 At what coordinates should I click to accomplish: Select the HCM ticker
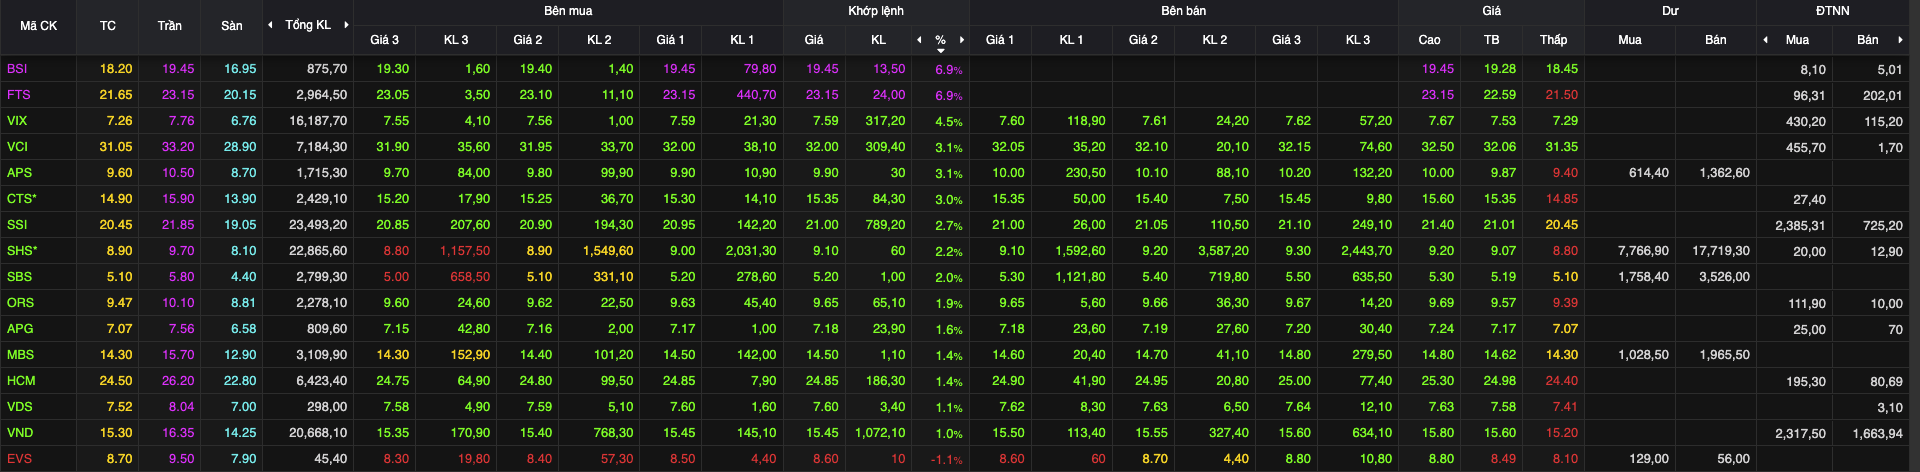[x=21, y=381]
